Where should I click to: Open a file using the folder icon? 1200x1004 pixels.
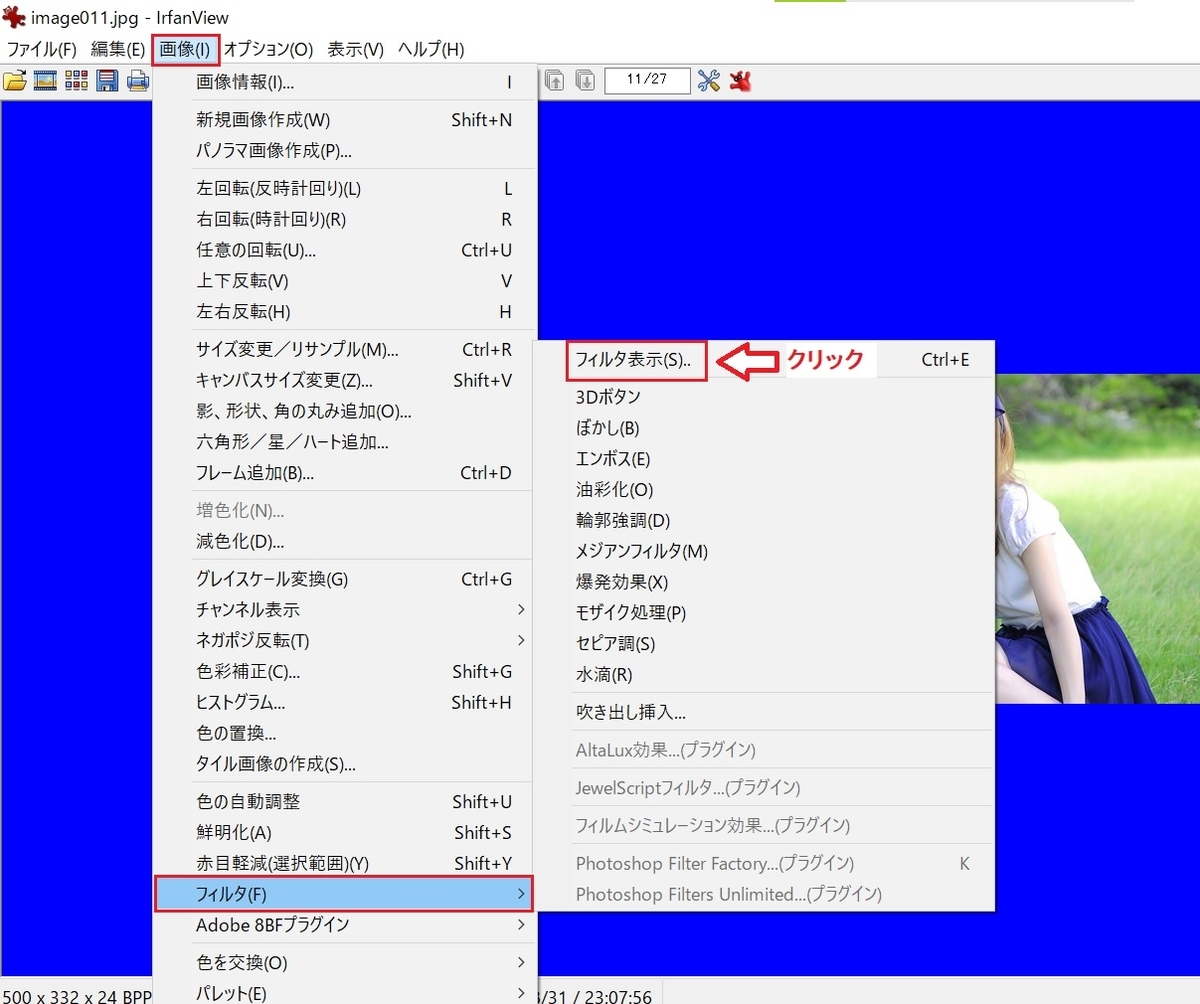[x=18, y=81]
